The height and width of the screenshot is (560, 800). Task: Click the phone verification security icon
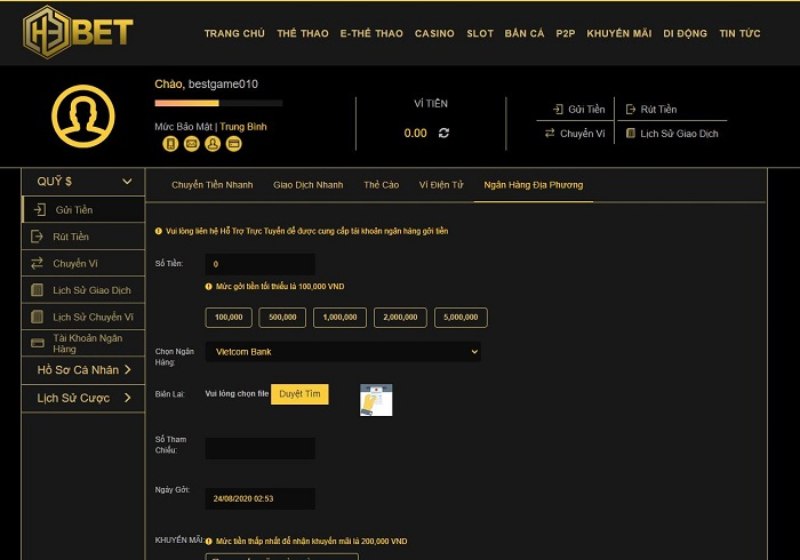point(170,144)
